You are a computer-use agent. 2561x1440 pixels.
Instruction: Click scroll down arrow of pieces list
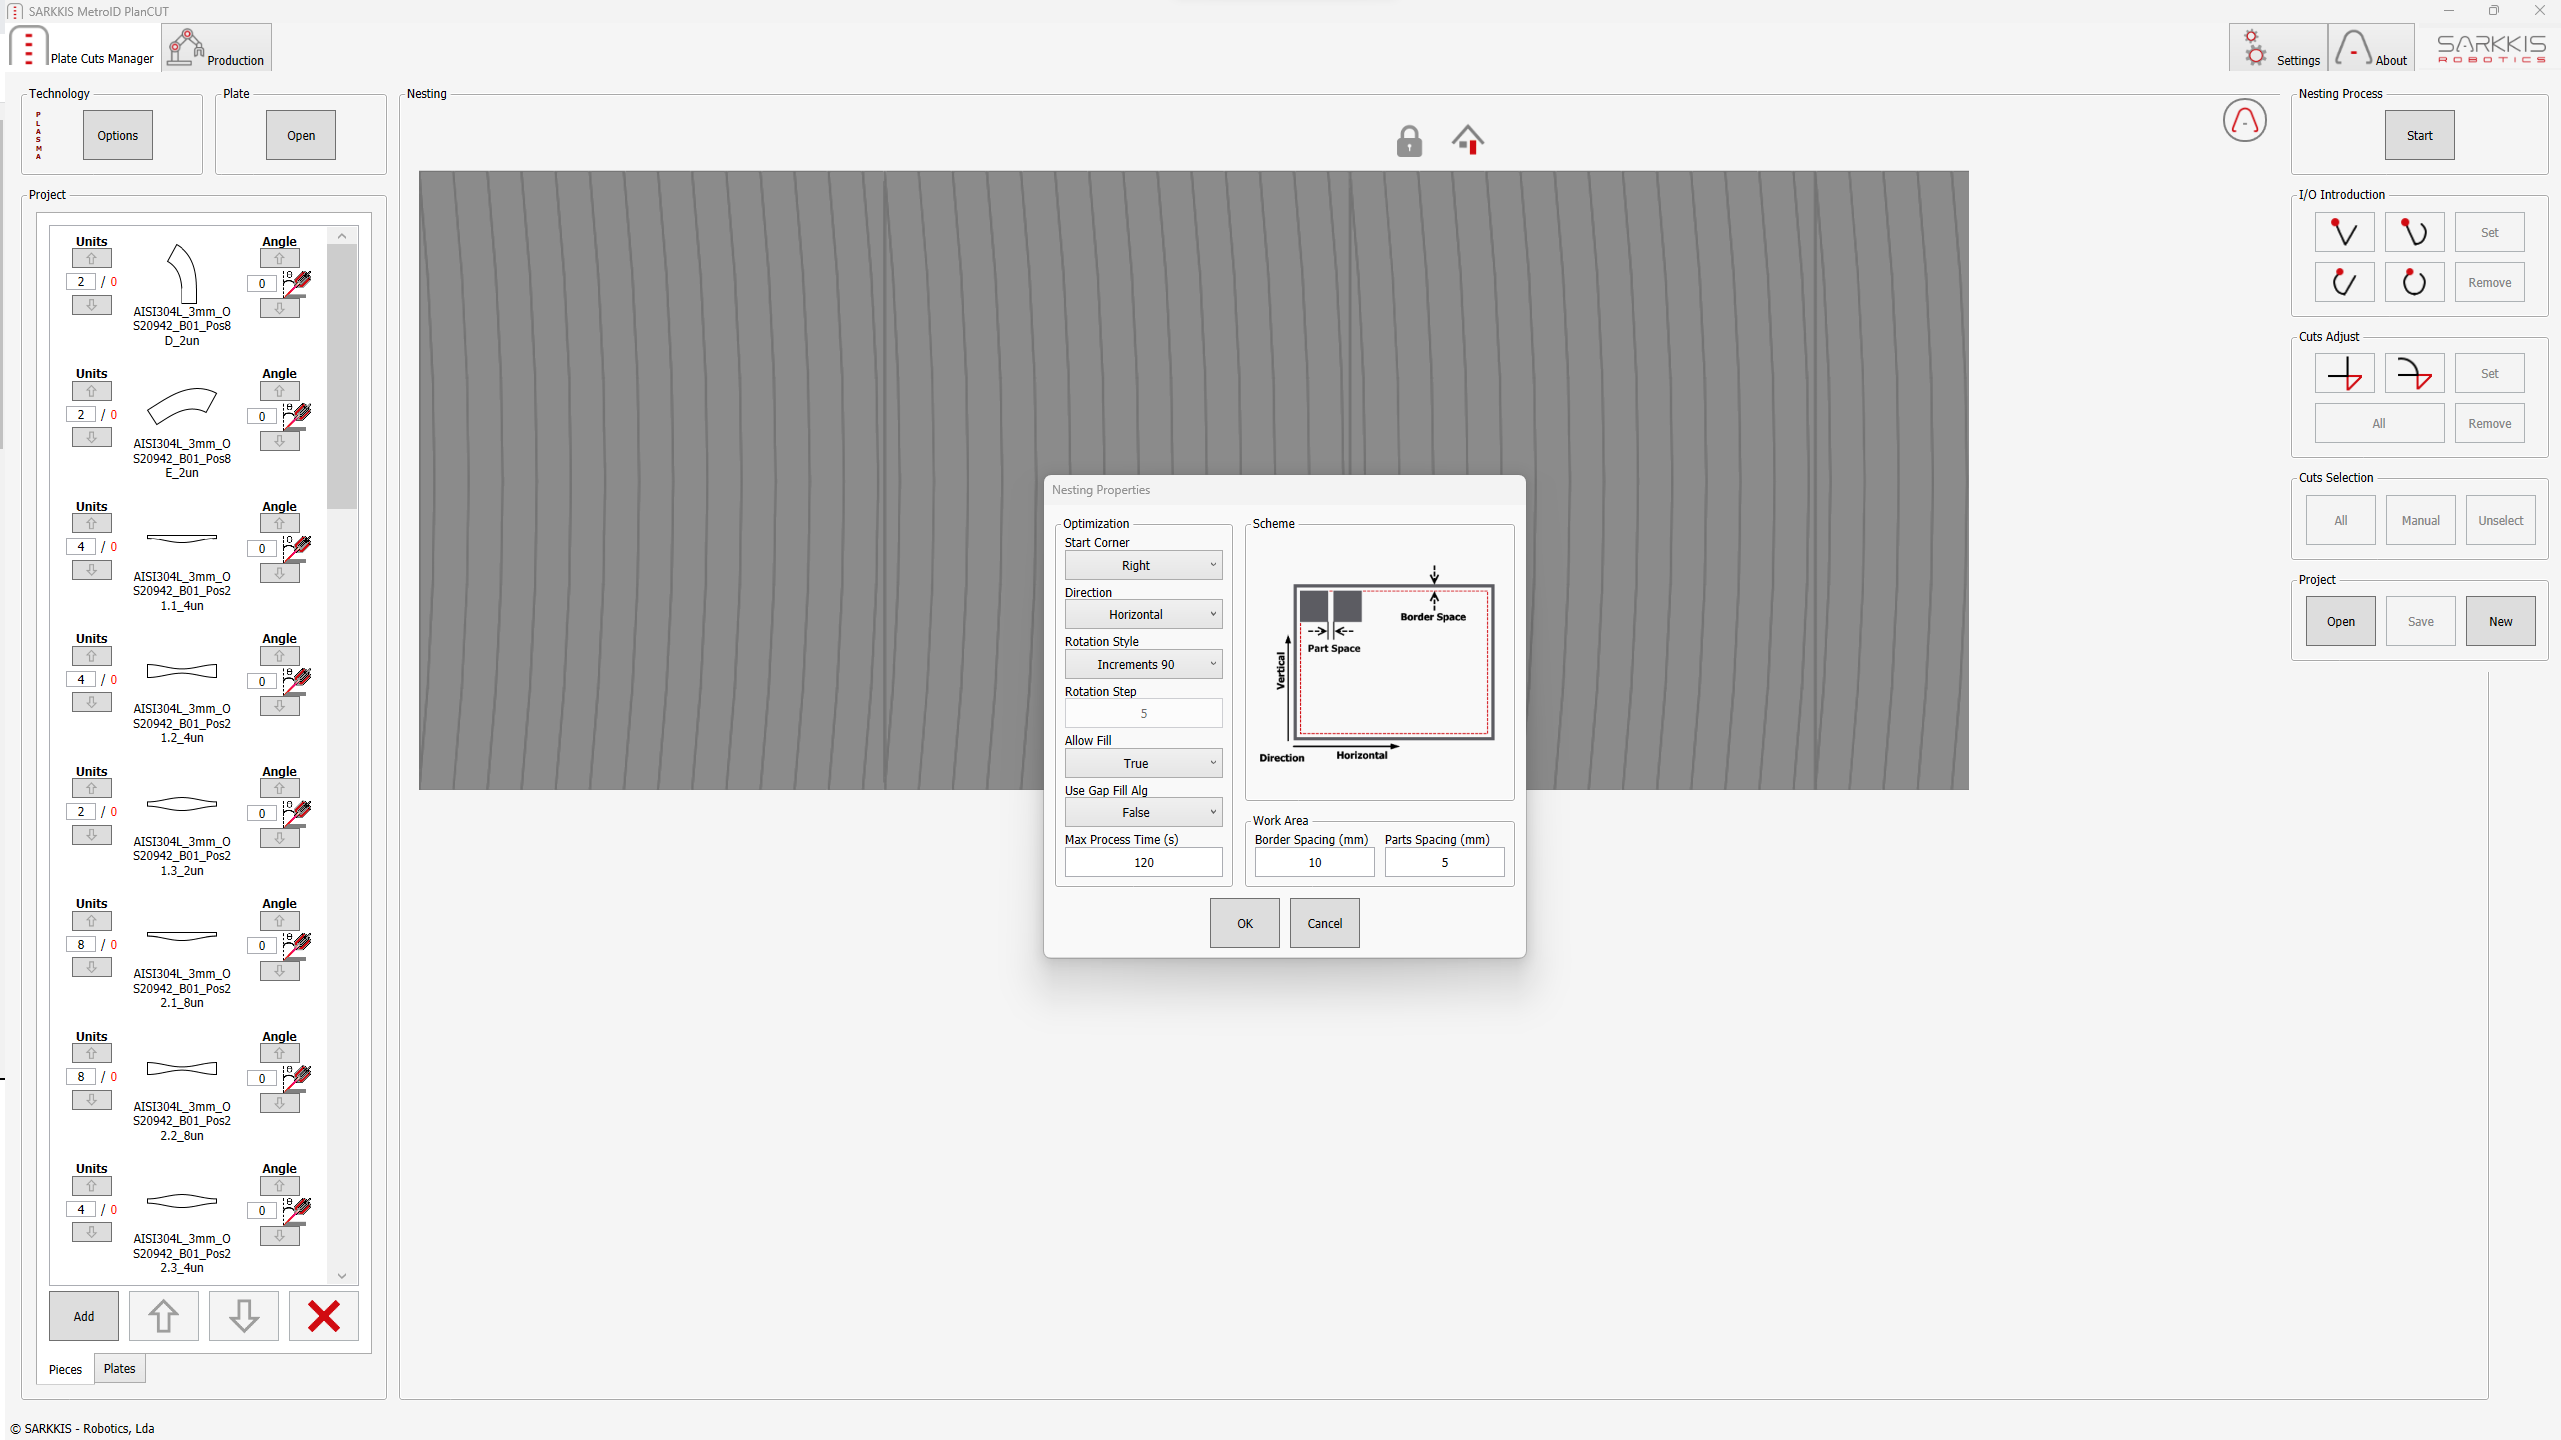click(342, 1276)
